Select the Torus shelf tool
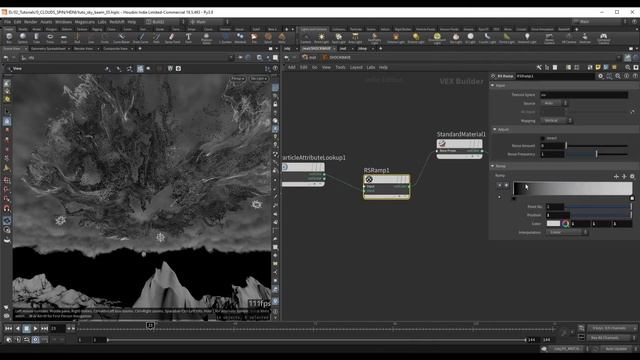Screen dimensions: 640x360 (50, 38)
